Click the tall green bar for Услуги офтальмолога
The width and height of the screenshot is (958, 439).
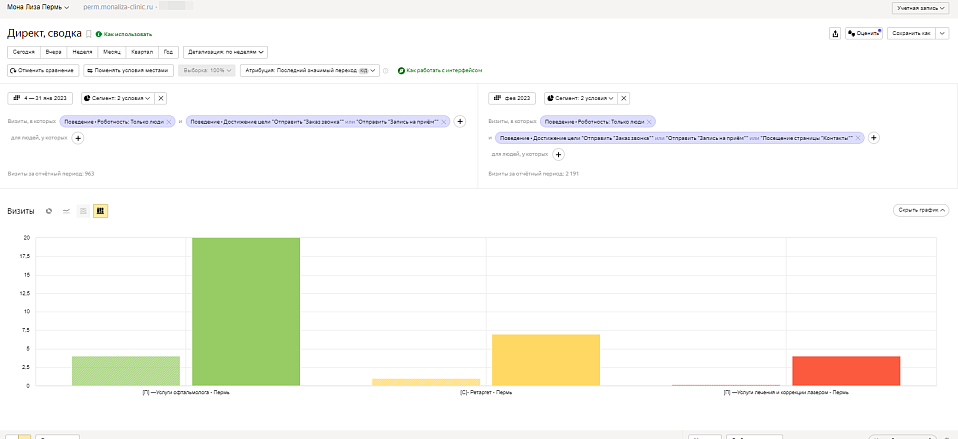246,311
